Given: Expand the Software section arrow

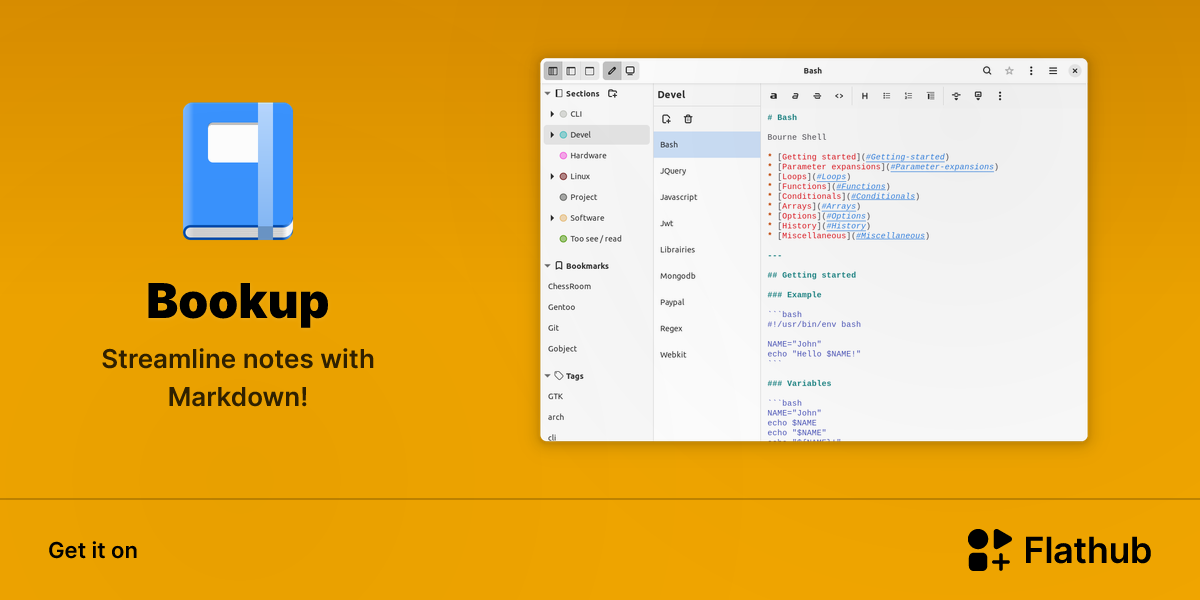Looking at the screenshot, I should tap(552, 218).
